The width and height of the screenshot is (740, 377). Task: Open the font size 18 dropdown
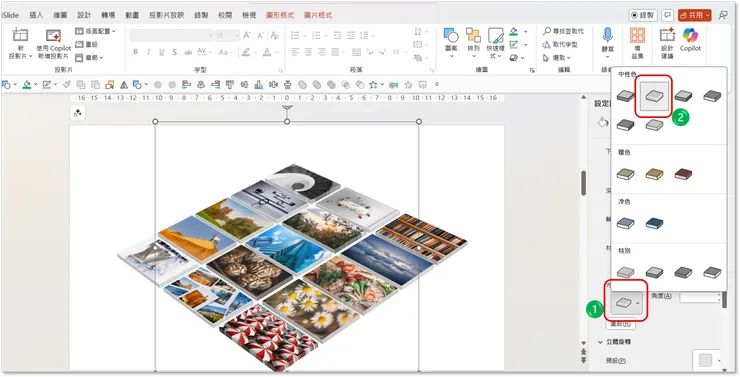tap(227, 35)
